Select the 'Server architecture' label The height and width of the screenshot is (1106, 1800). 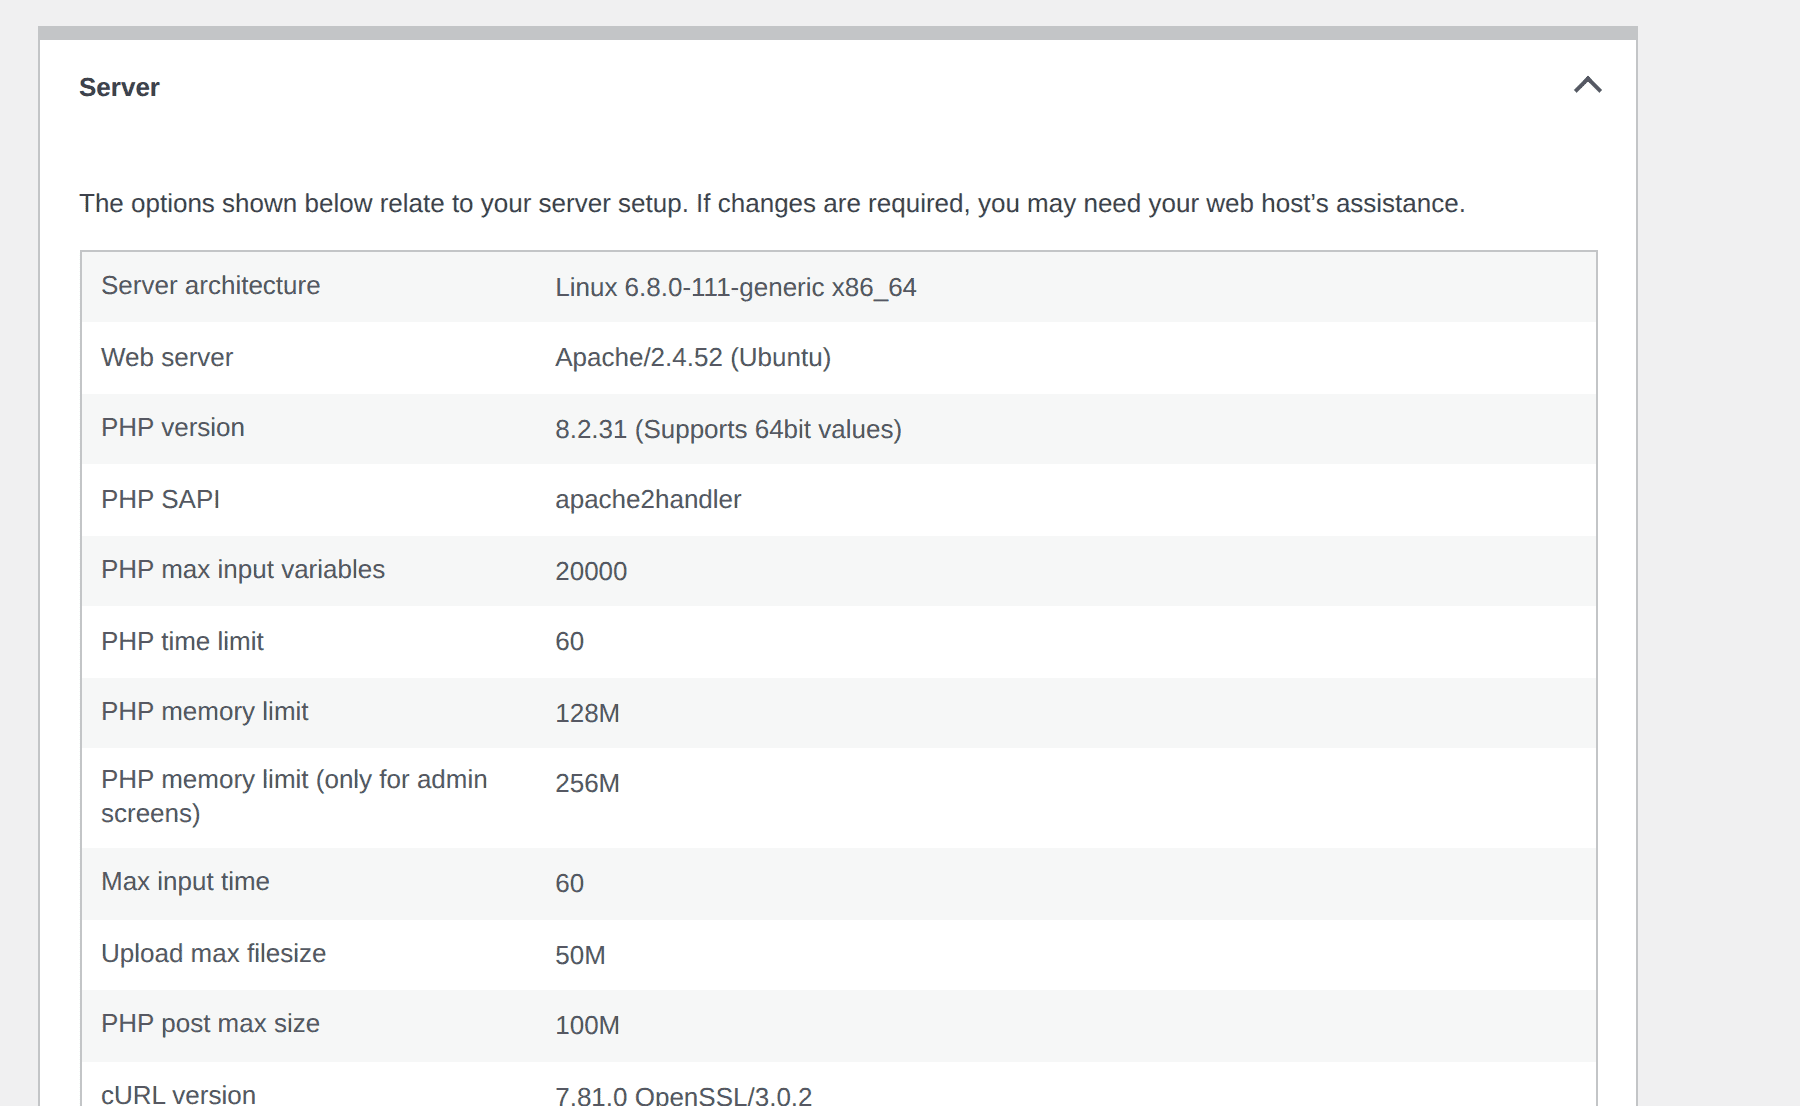tap(211, 286)
